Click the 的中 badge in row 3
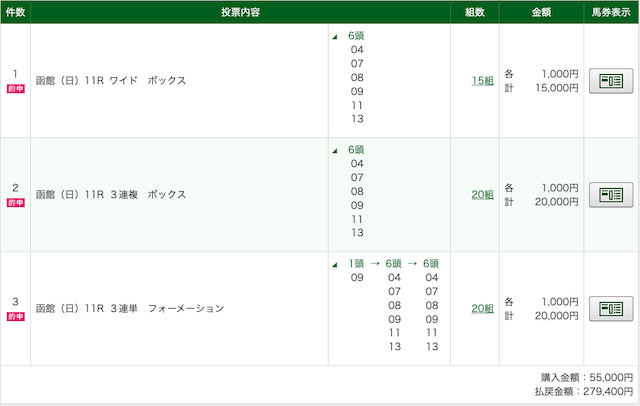 pyautogui.click(x=16, y=316)
